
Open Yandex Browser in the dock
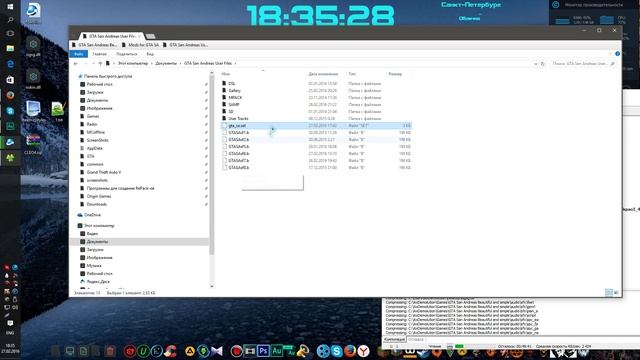pos(363,351)
